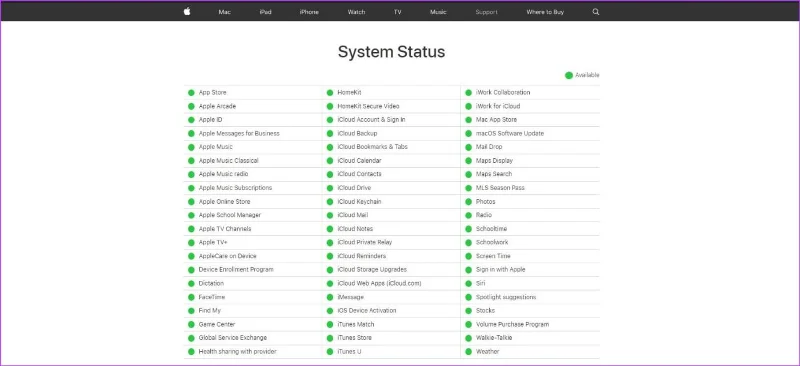Screen dimensions: 800x366
Task: Select the AppleCare on Device entry
Action: [228, 256]
